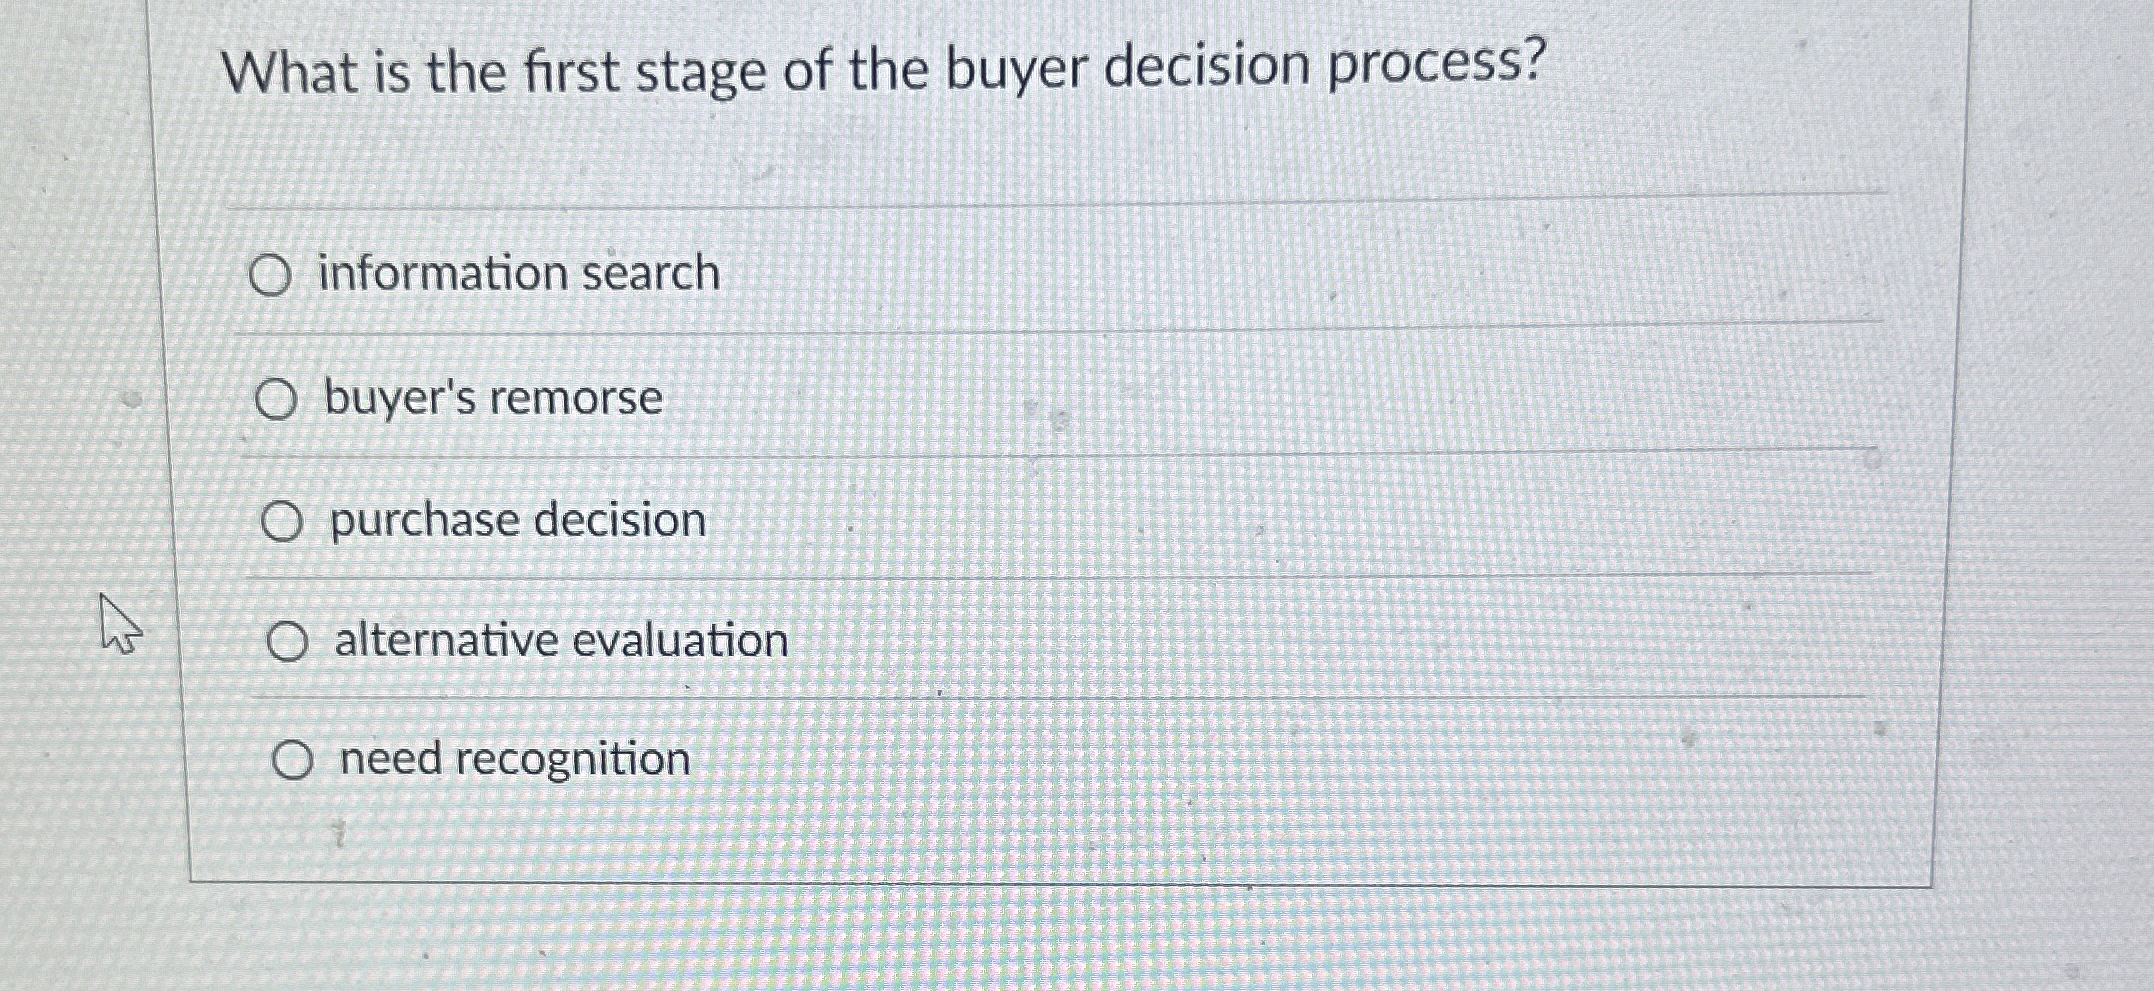The width and height of the screenshot is (2154, 991).
Task: Click the question heading text
Action: point(884,69)
